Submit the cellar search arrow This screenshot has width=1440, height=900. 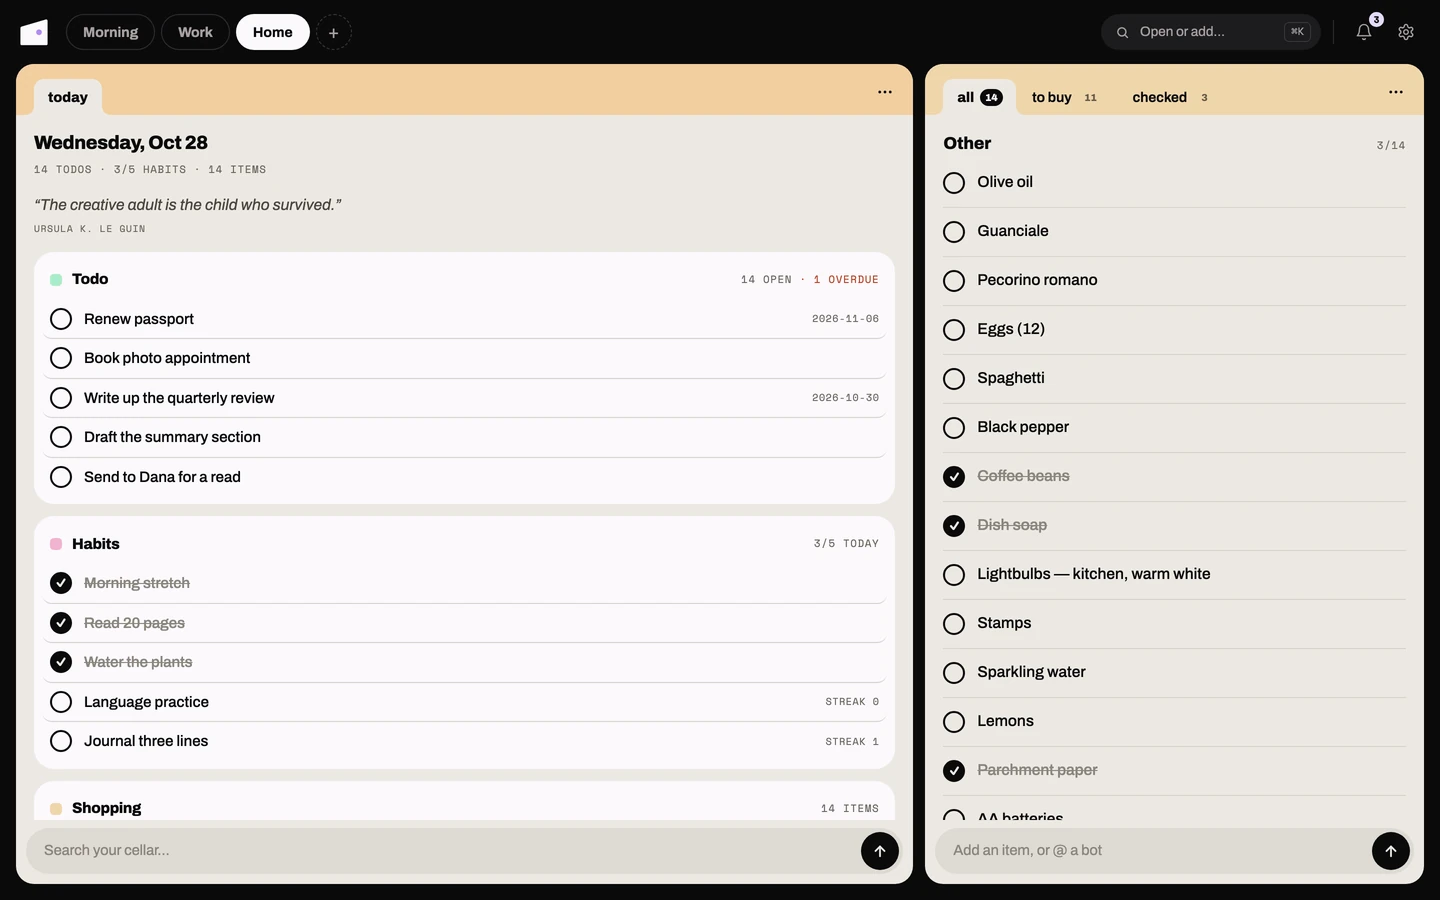pyautogui.click(x=880, y=851)
